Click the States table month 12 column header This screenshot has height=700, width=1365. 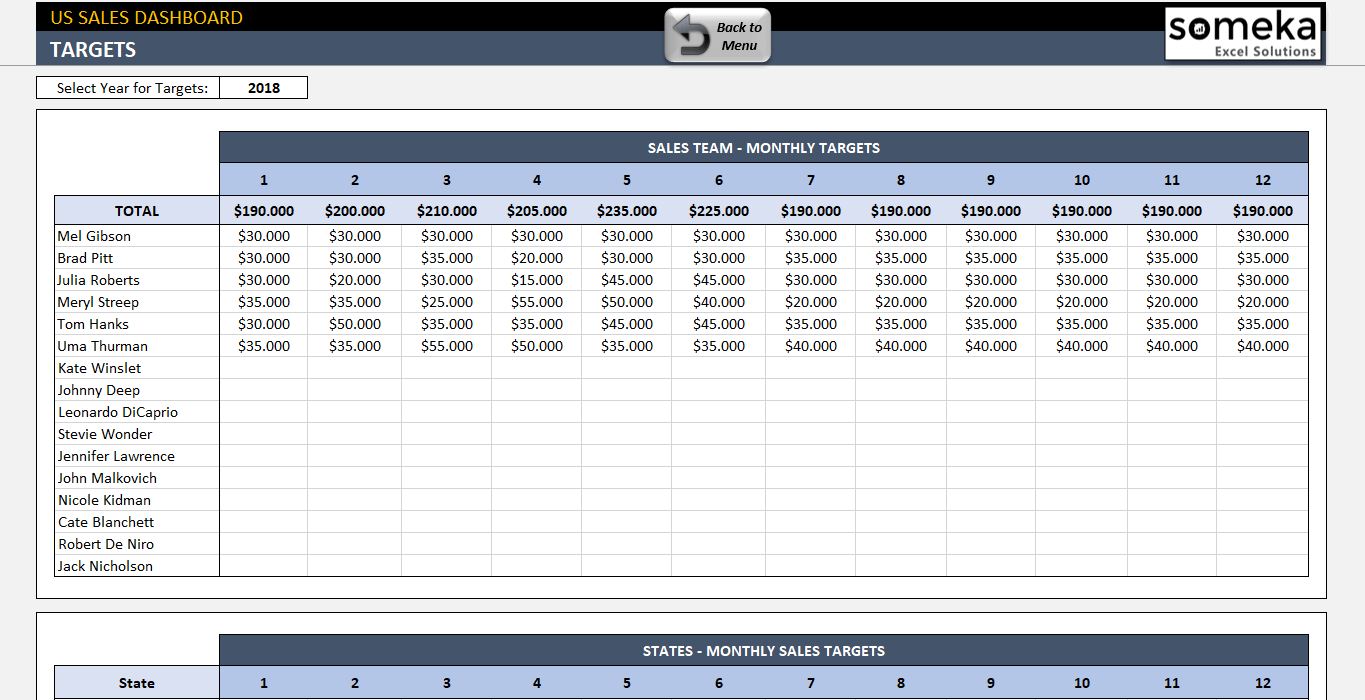pyautogui.click(x=1263, y=683)
